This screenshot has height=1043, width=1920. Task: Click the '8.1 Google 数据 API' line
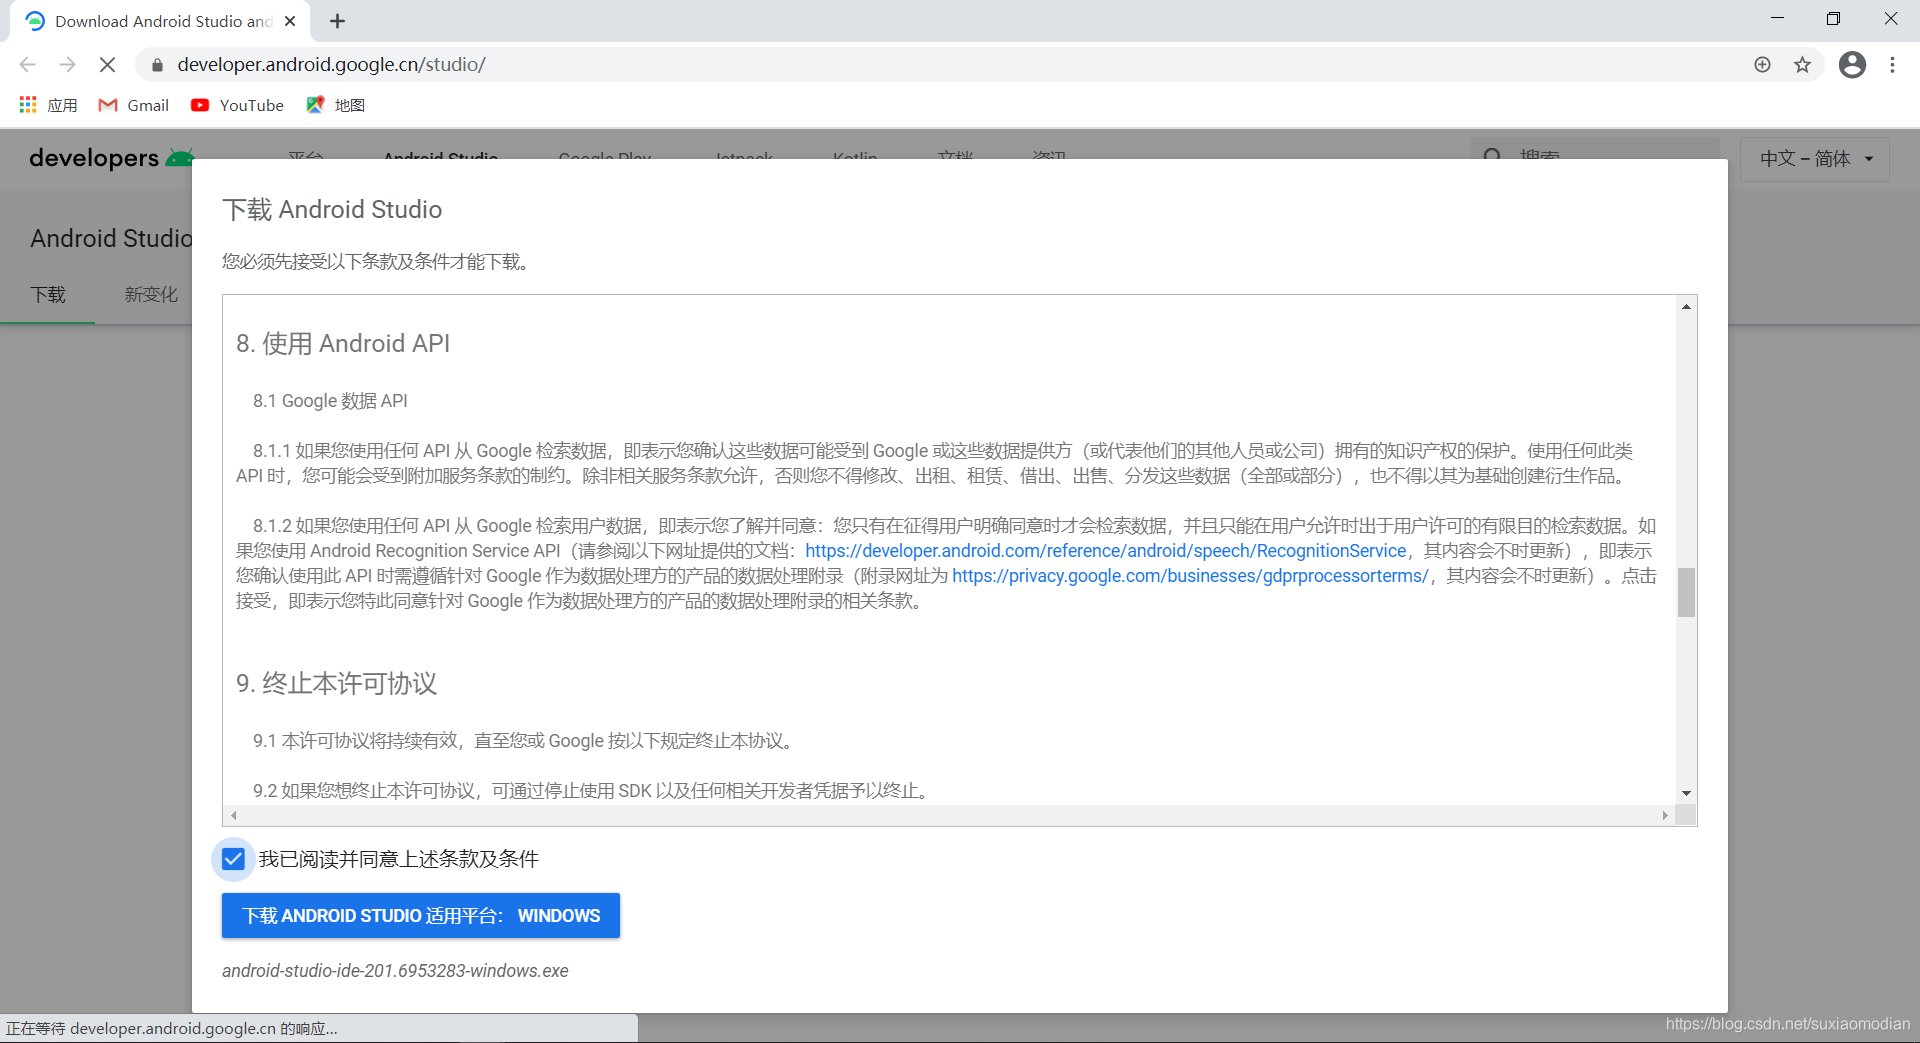coord(330,401)
